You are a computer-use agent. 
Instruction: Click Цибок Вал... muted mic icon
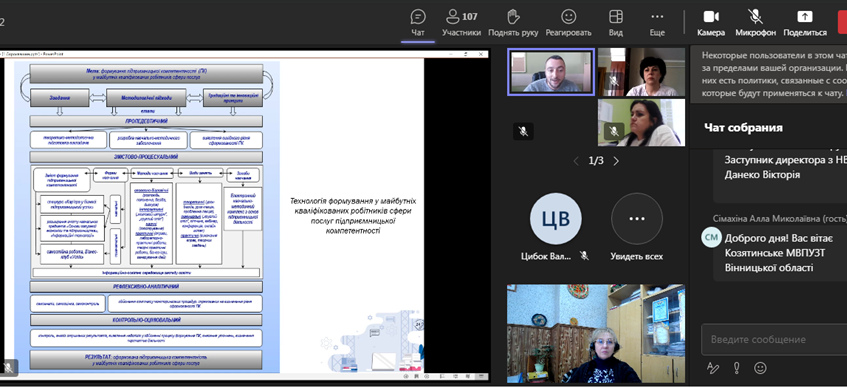[x=584, y=256]
